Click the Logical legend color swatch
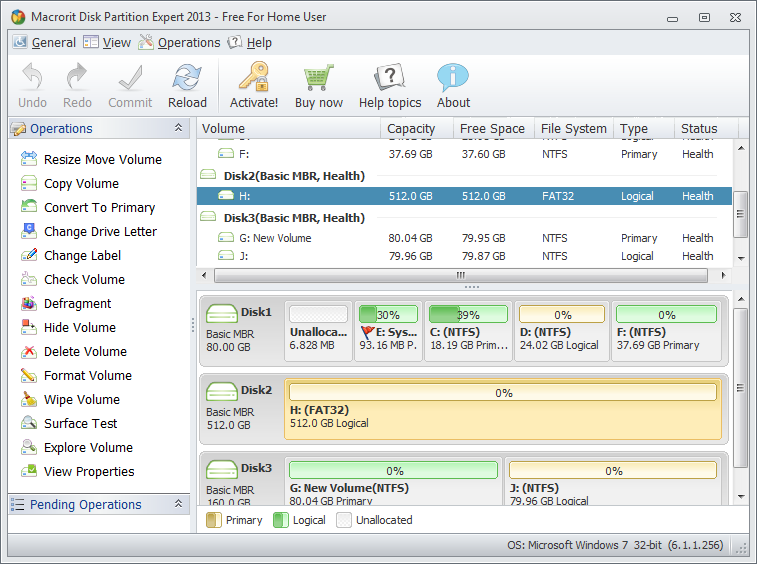 tap(280, 520)
